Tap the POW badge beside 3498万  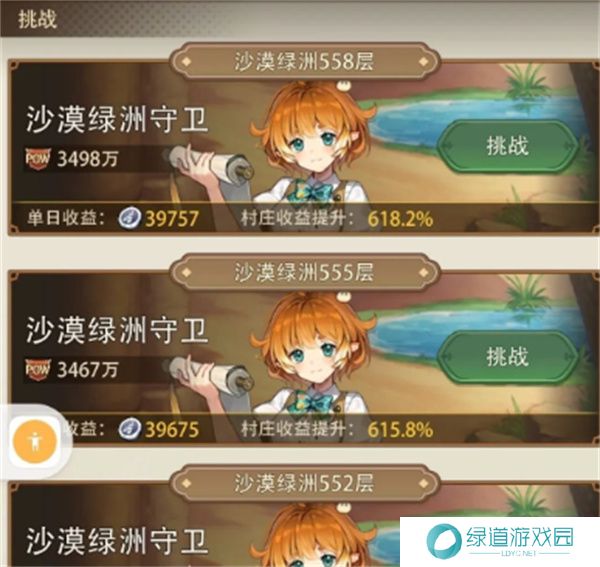pyautogui.click(x=38, y=158)
